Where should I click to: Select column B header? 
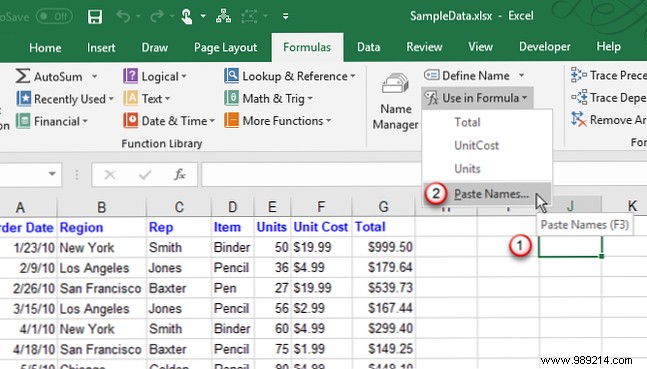pos(102,207)
